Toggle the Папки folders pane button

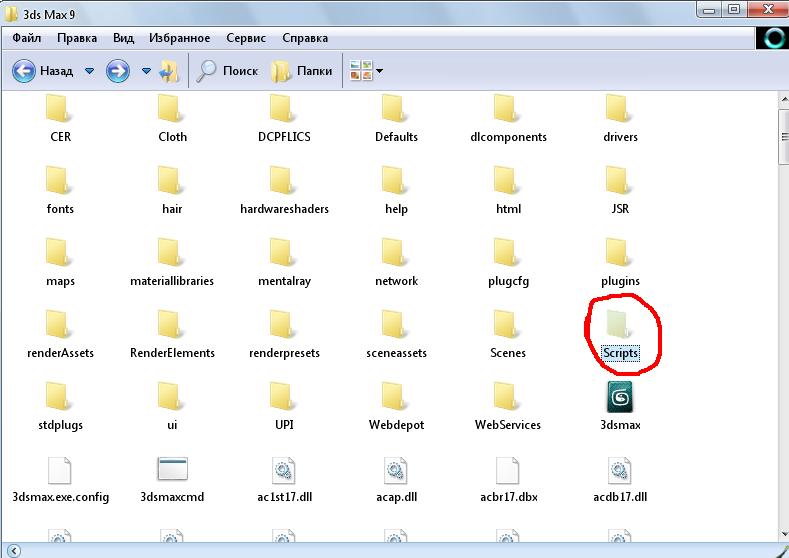tap(301, 71)
